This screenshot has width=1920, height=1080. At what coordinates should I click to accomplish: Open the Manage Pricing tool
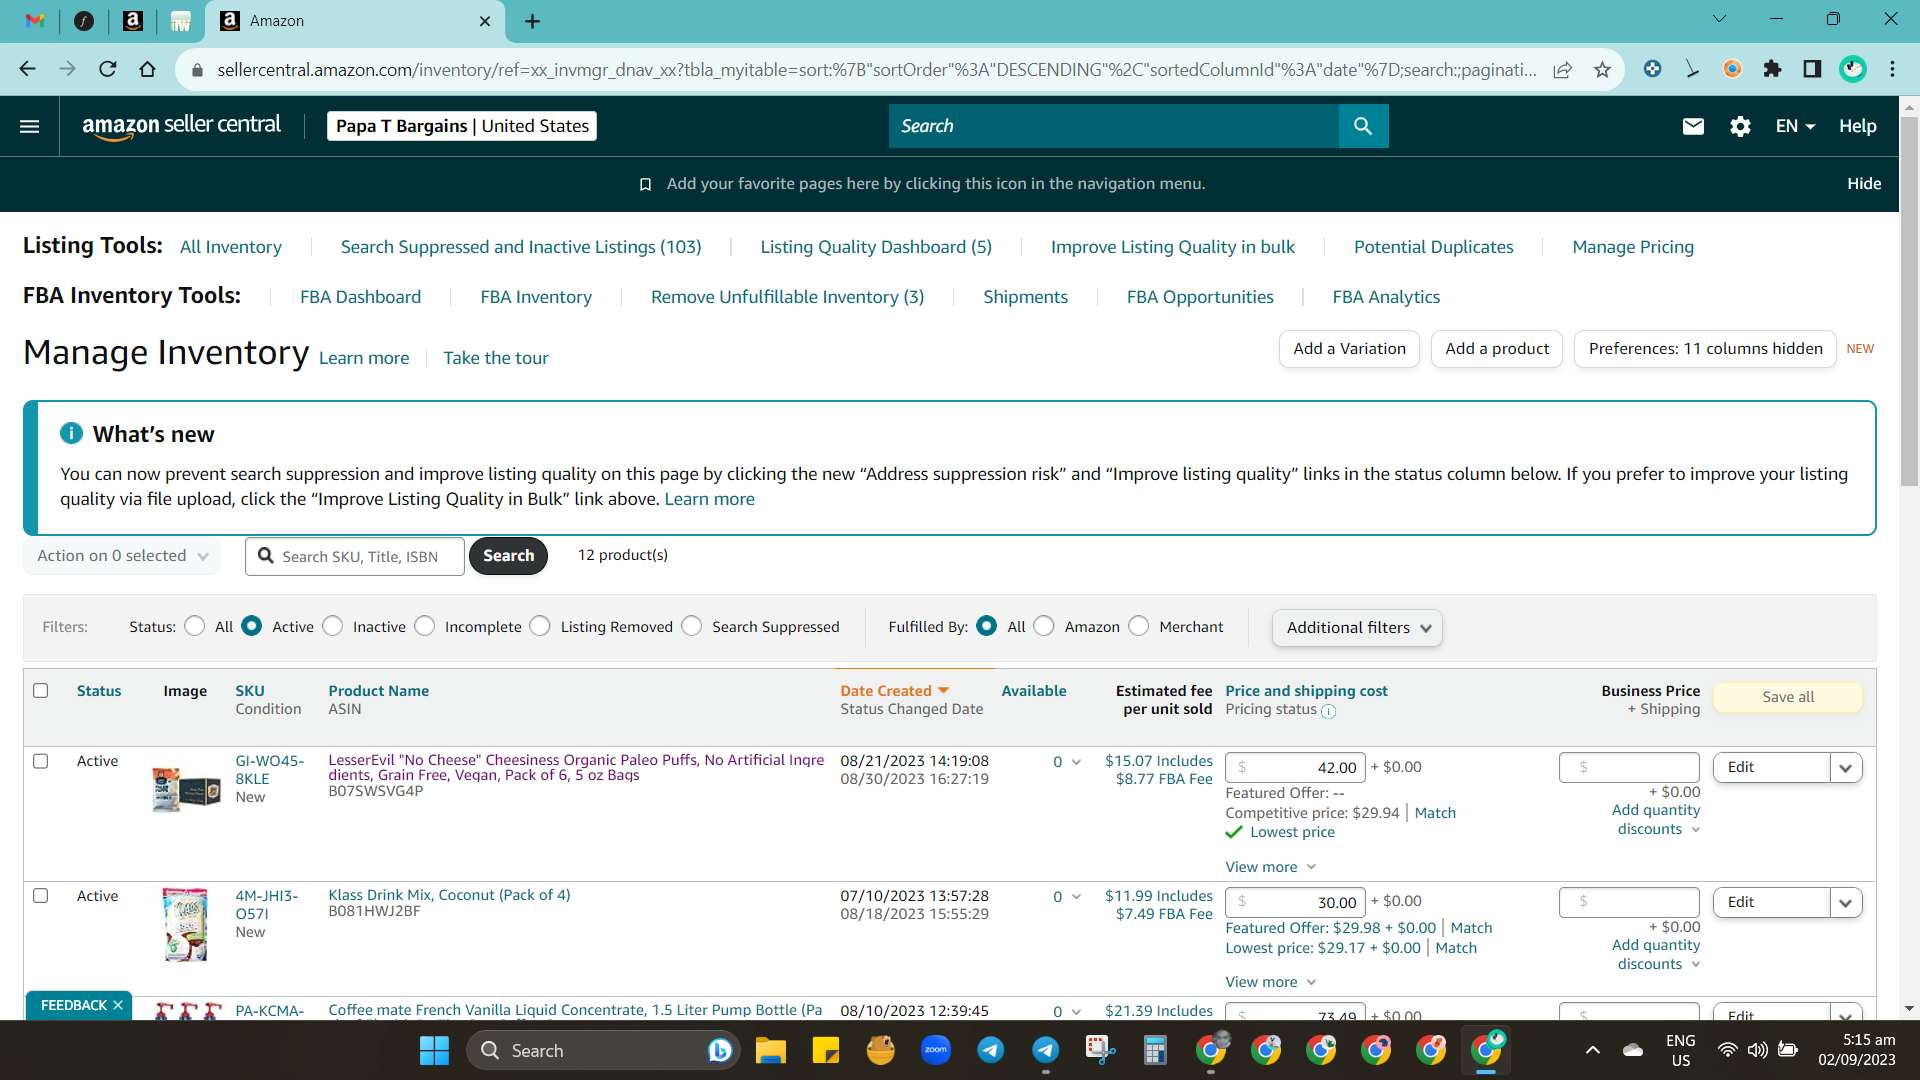pyautogui.click(x=1633, y=247)
